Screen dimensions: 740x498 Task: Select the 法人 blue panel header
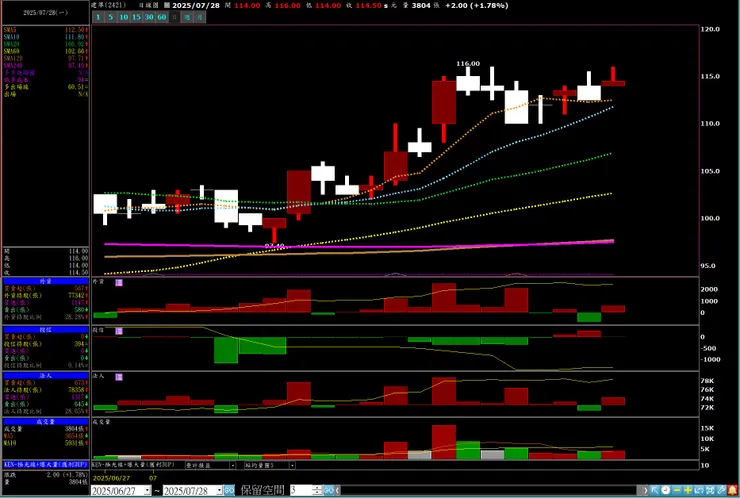[45, 375]
